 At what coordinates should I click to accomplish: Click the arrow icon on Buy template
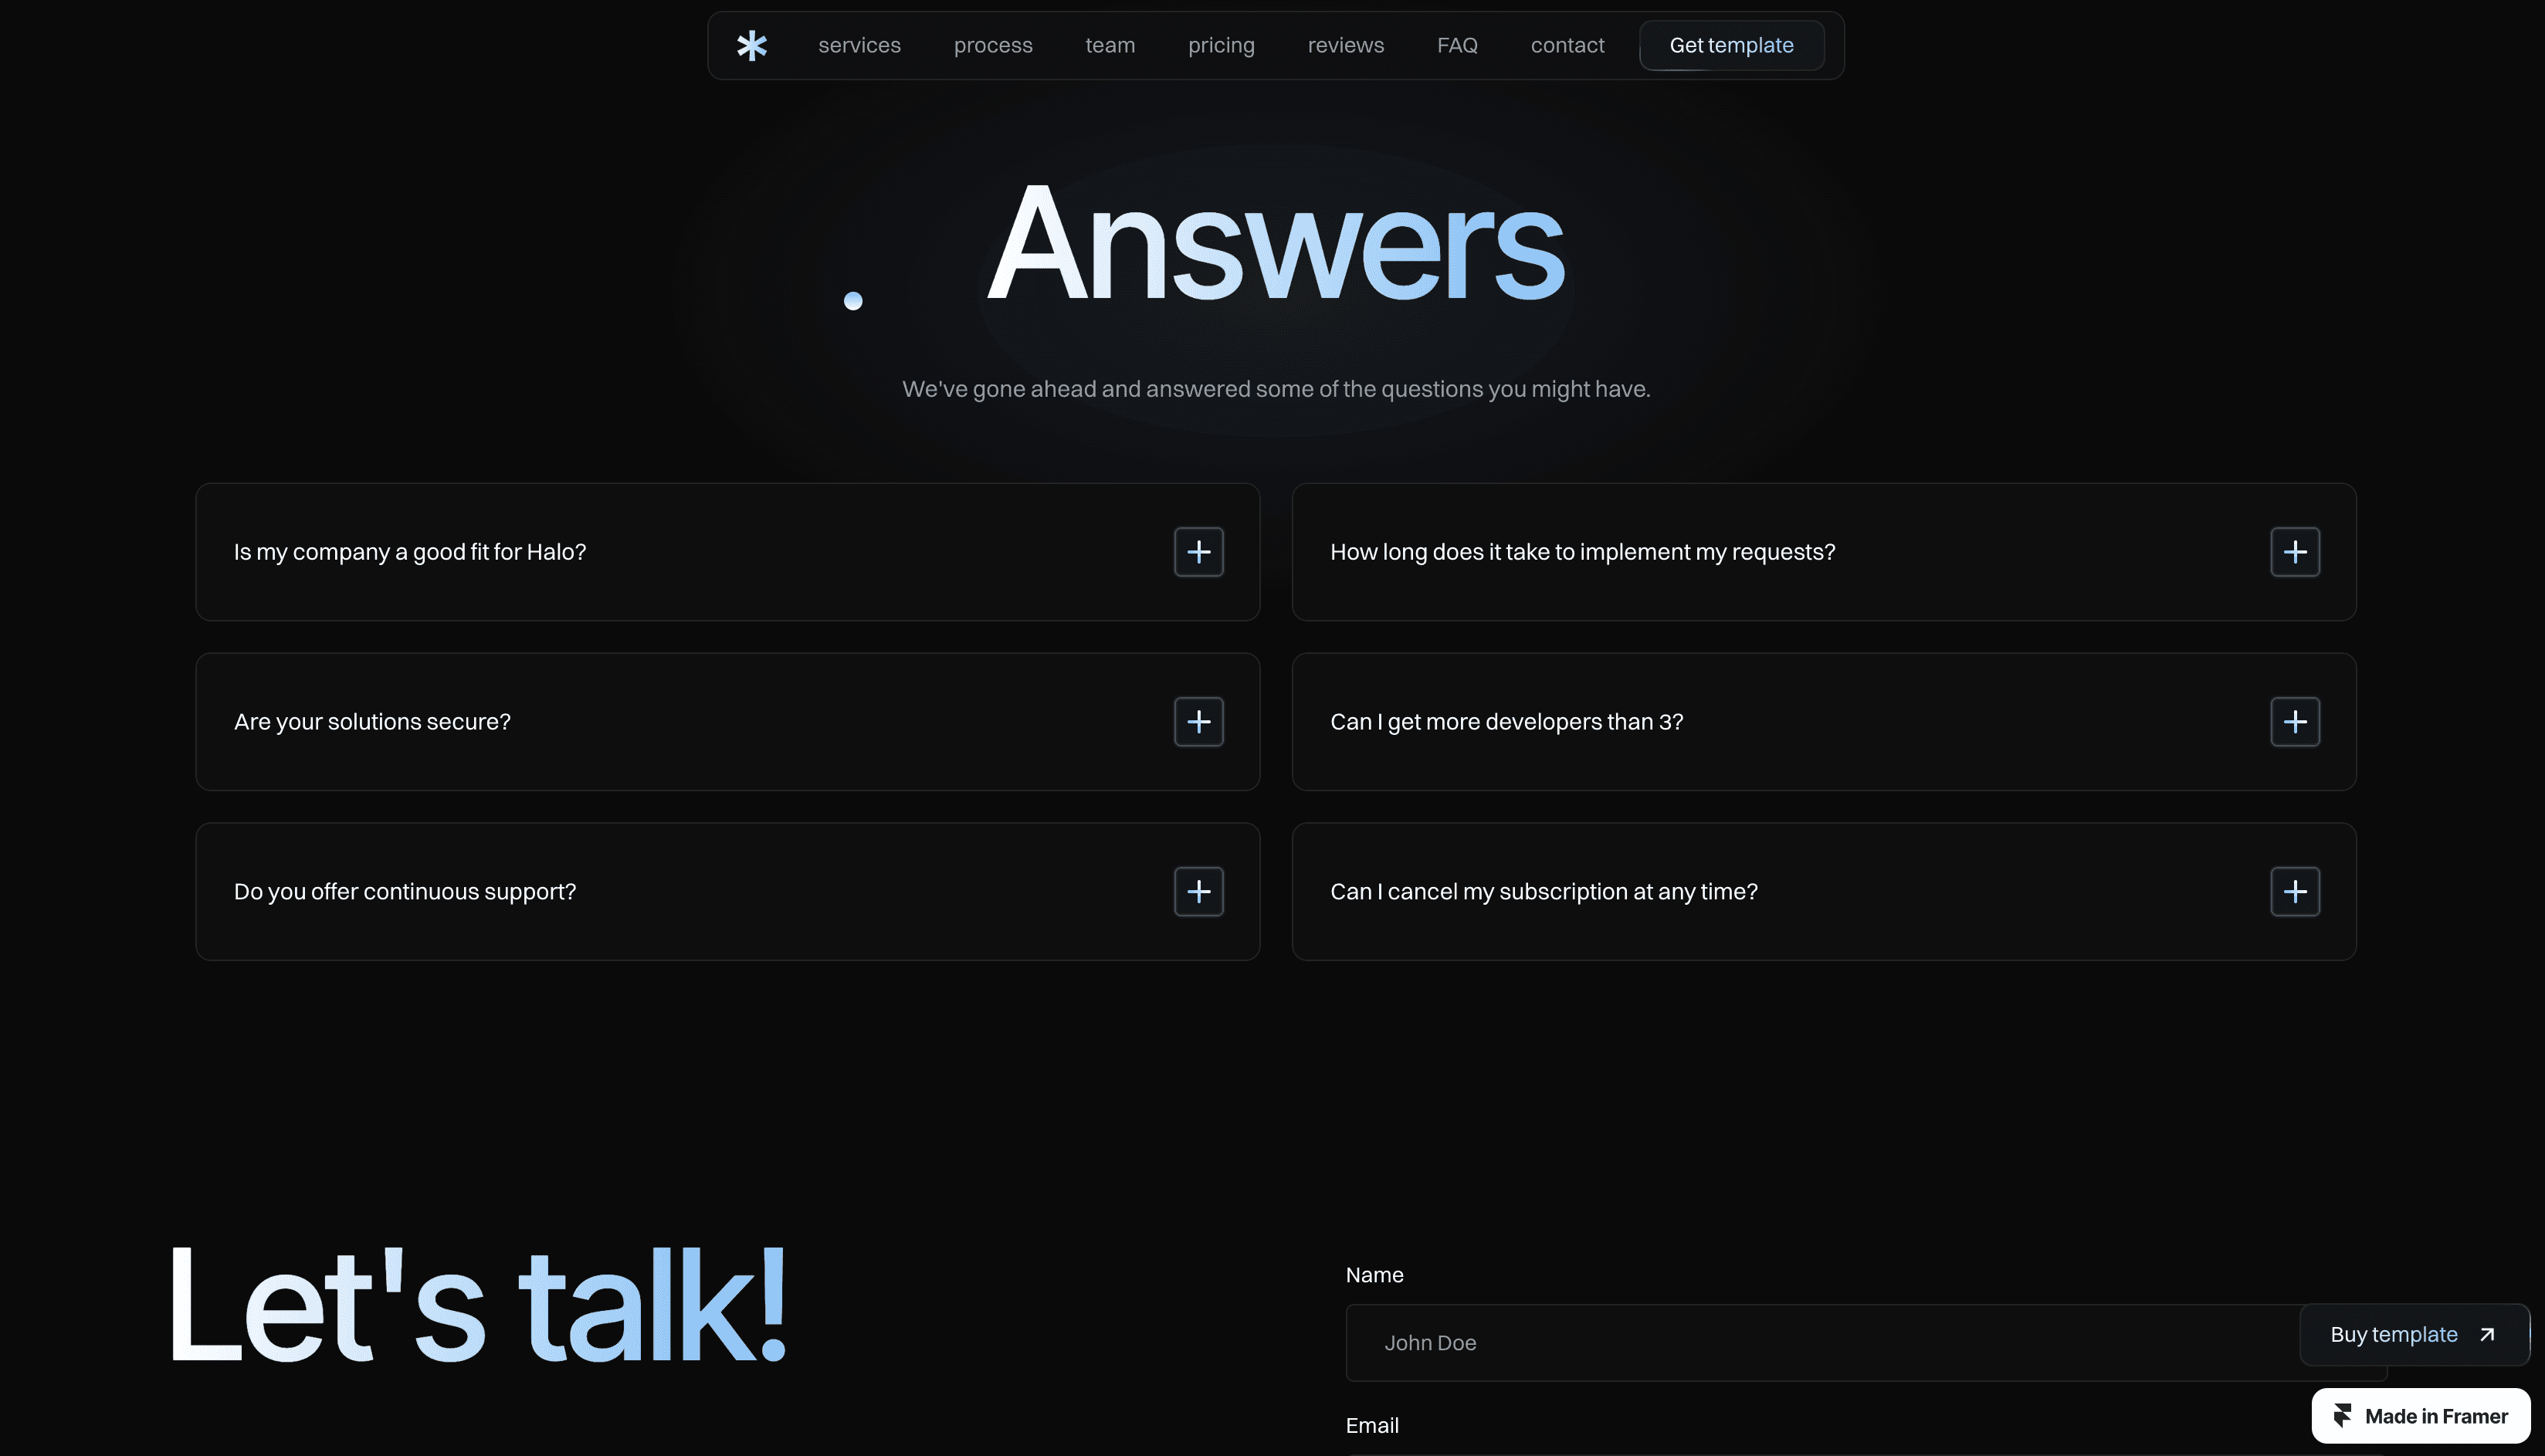tap(2486, 1334)
